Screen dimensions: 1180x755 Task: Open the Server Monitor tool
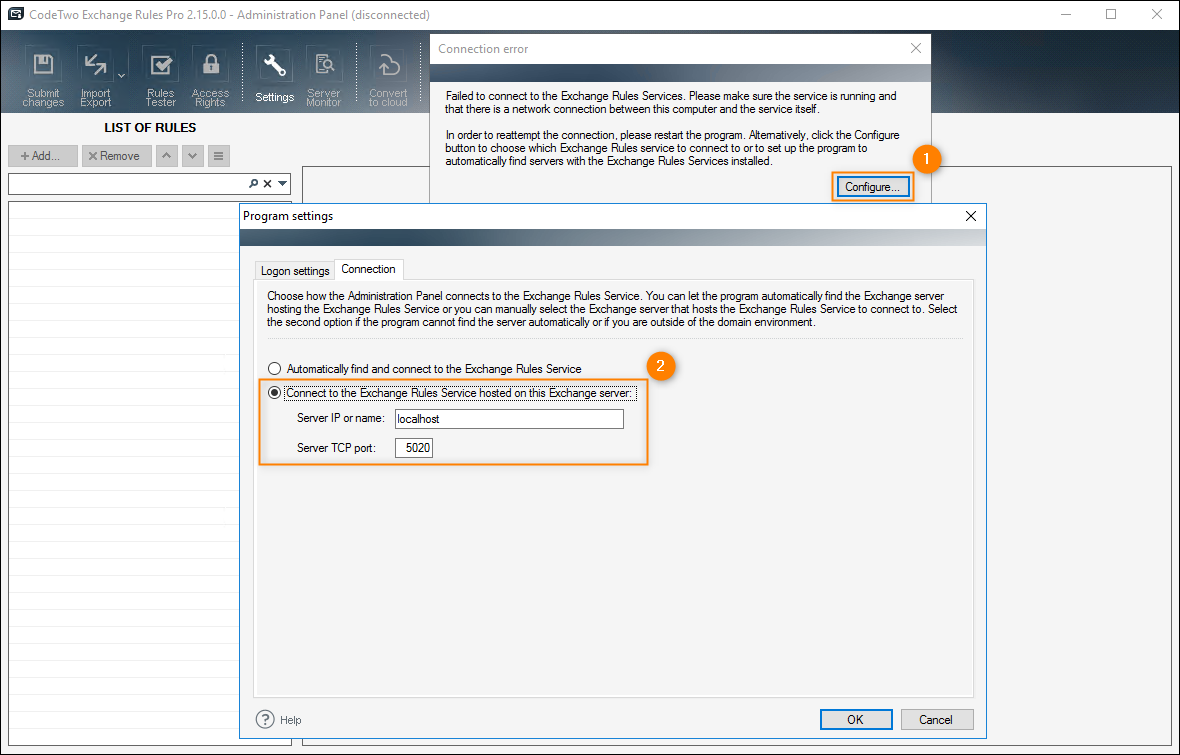(x=324, y=78)
